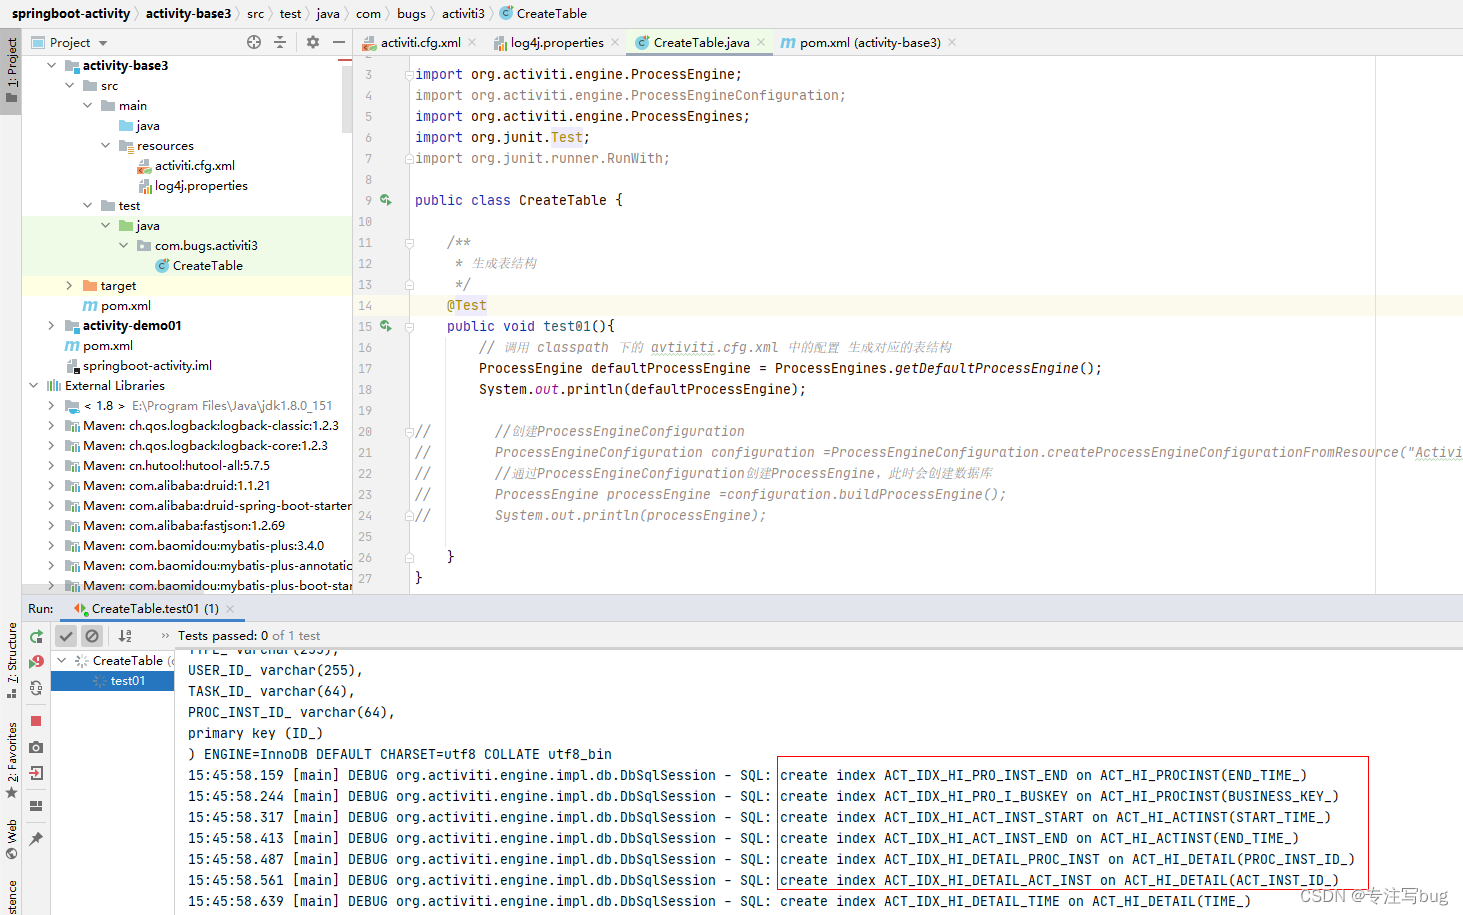Click the Locate/Scroll from Source target icon

(x=254, y=42)
